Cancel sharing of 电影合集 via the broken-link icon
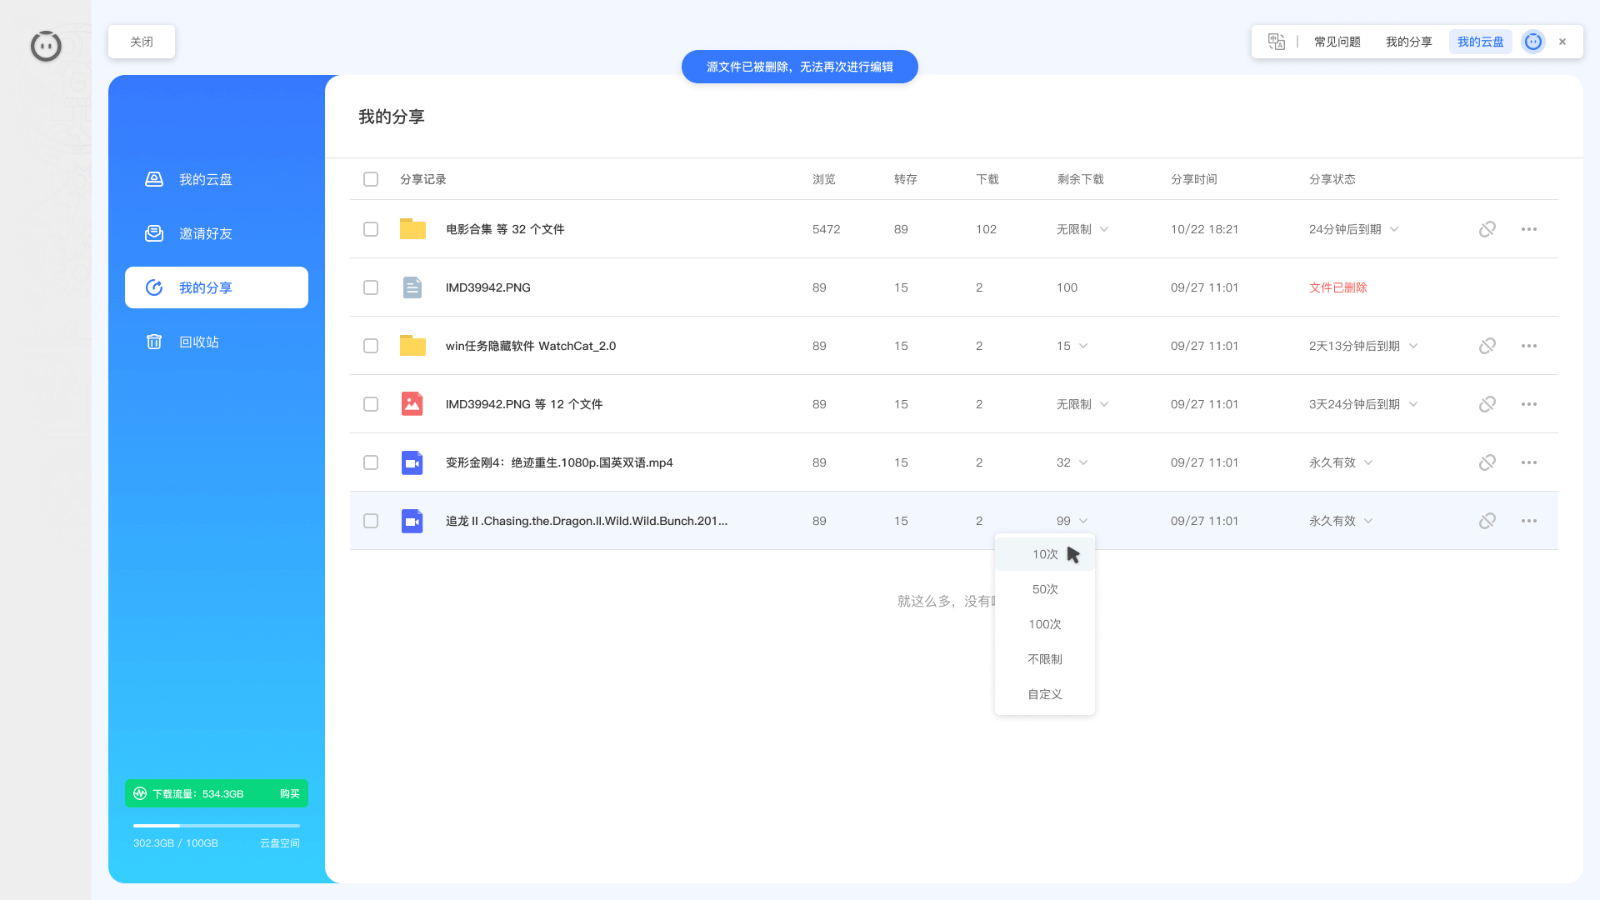This screenshot has width=1600, height=900. point(1487,229)
